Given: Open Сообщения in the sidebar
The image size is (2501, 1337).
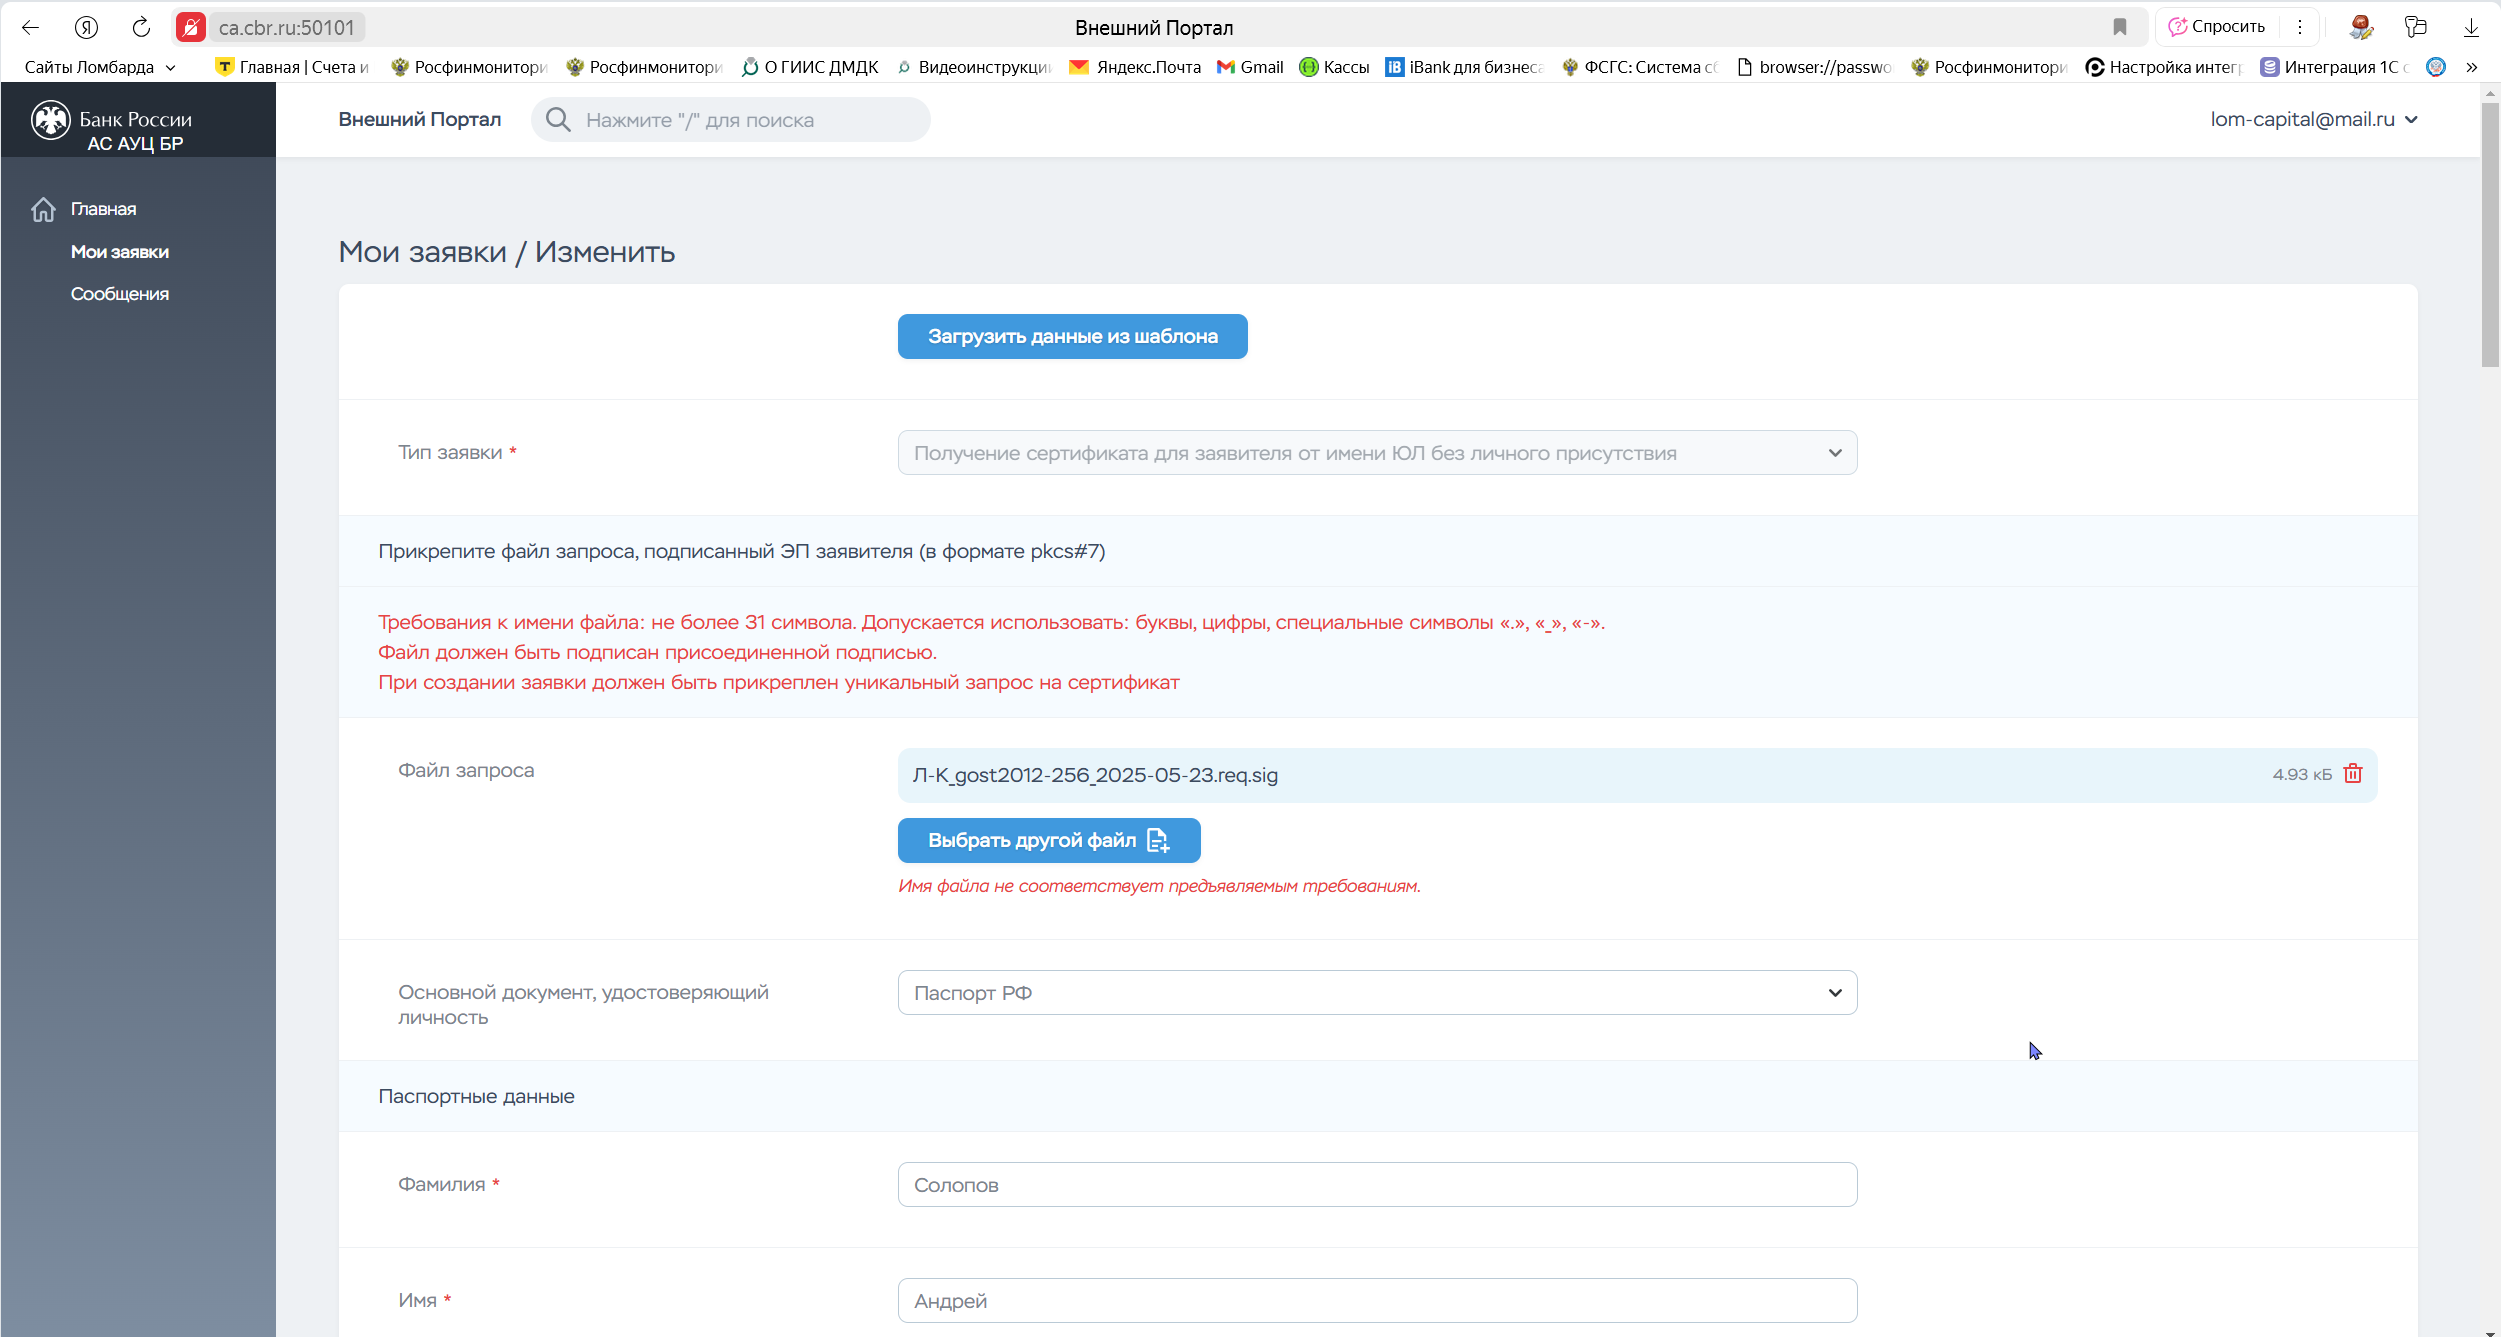Looking at the screenshot, I should [x=120, y=294].
